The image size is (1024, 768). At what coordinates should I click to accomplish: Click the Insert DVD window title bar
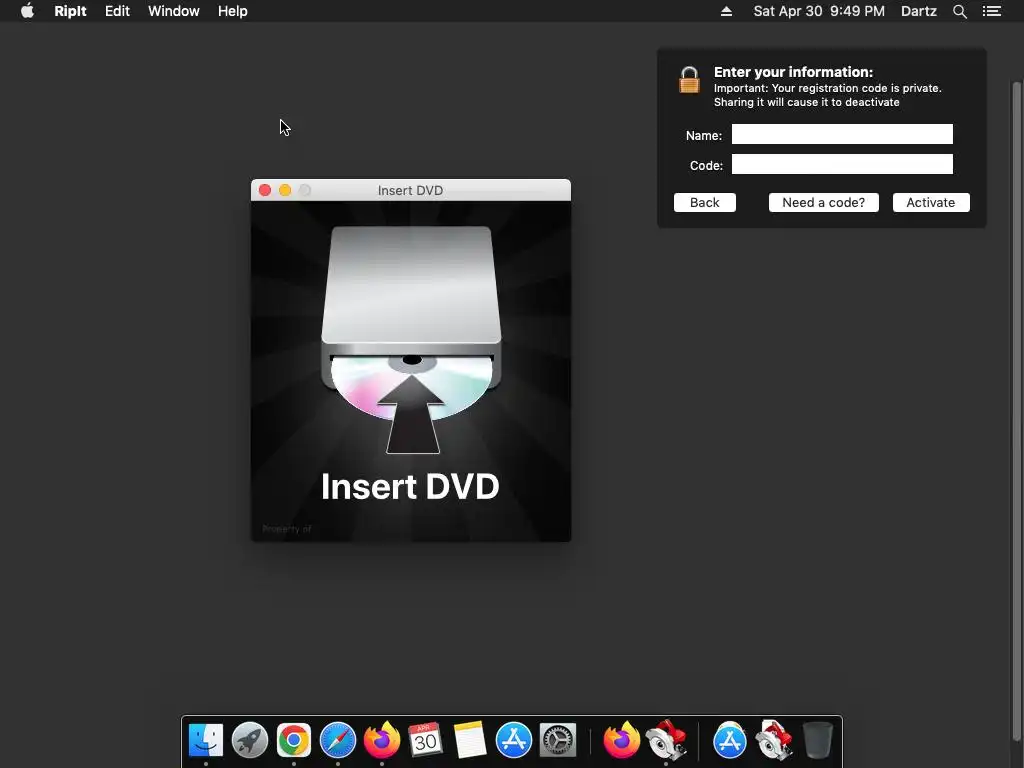pos(411,190)
